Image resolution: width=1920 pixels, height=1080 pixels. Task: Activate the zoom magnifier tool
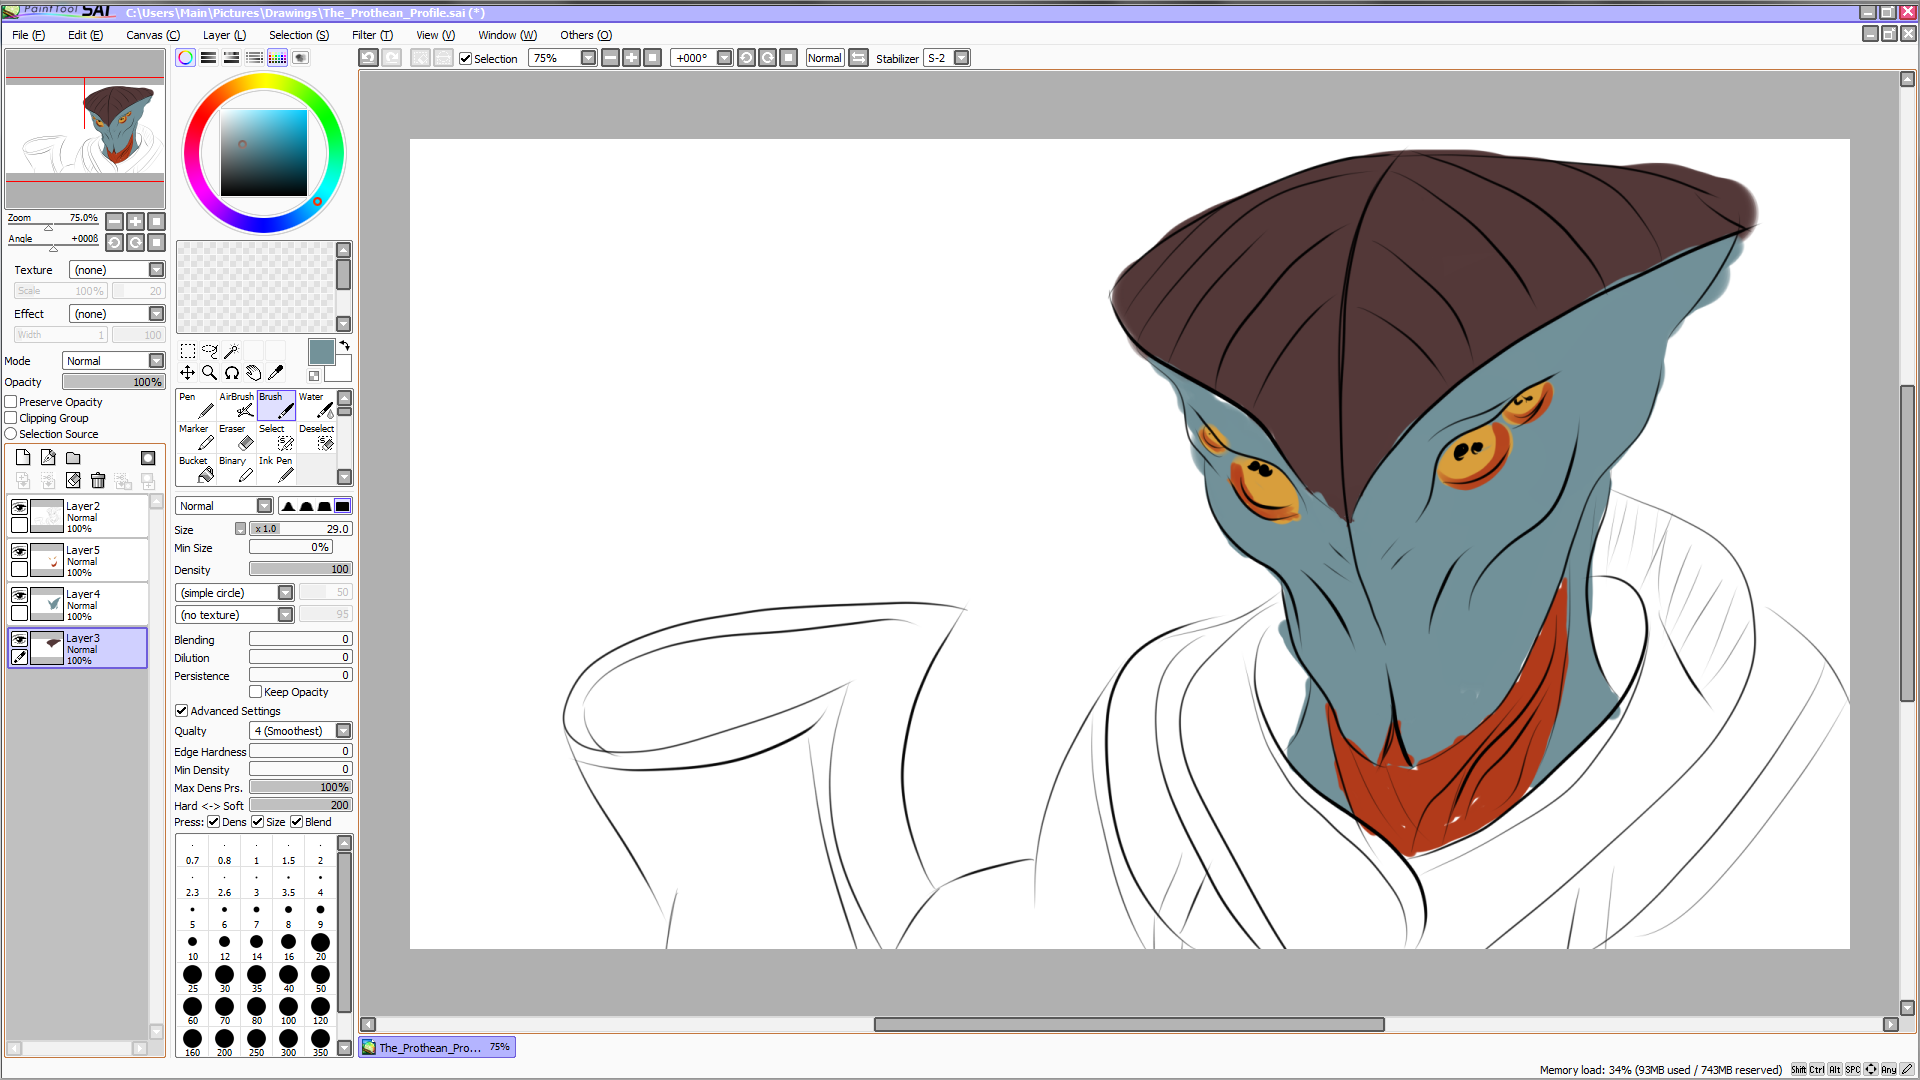(x=209, y=373)
